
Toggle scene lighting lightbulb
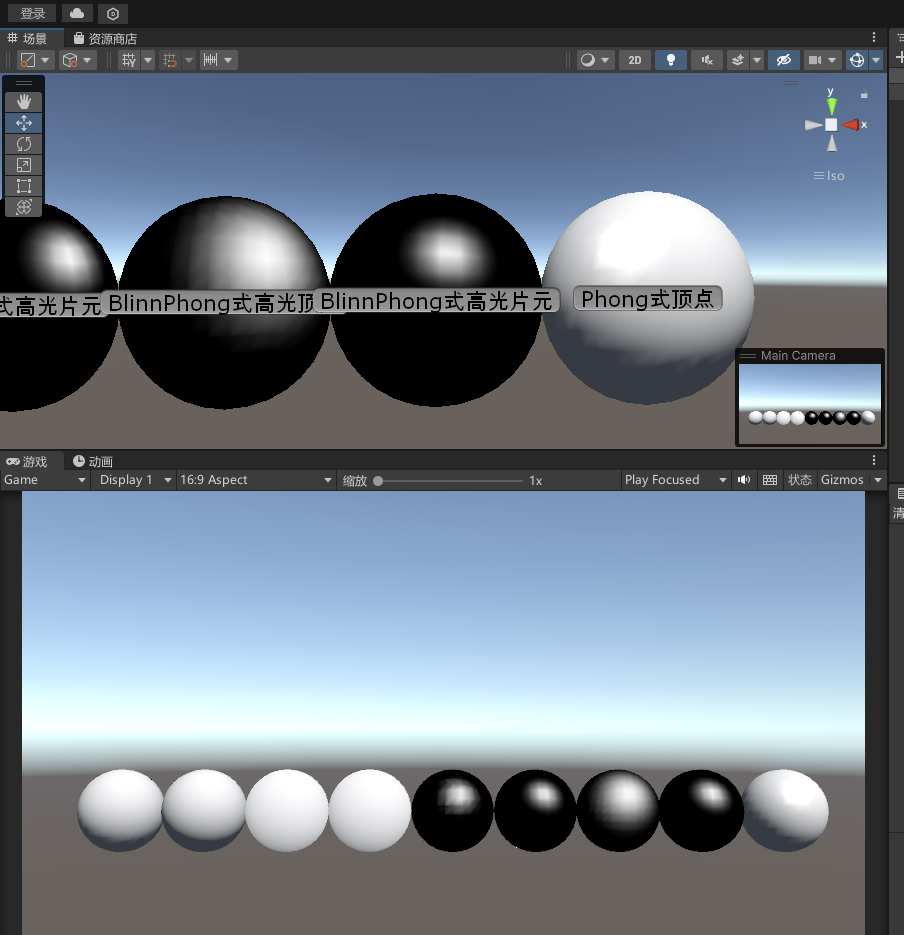click(670, 60)
